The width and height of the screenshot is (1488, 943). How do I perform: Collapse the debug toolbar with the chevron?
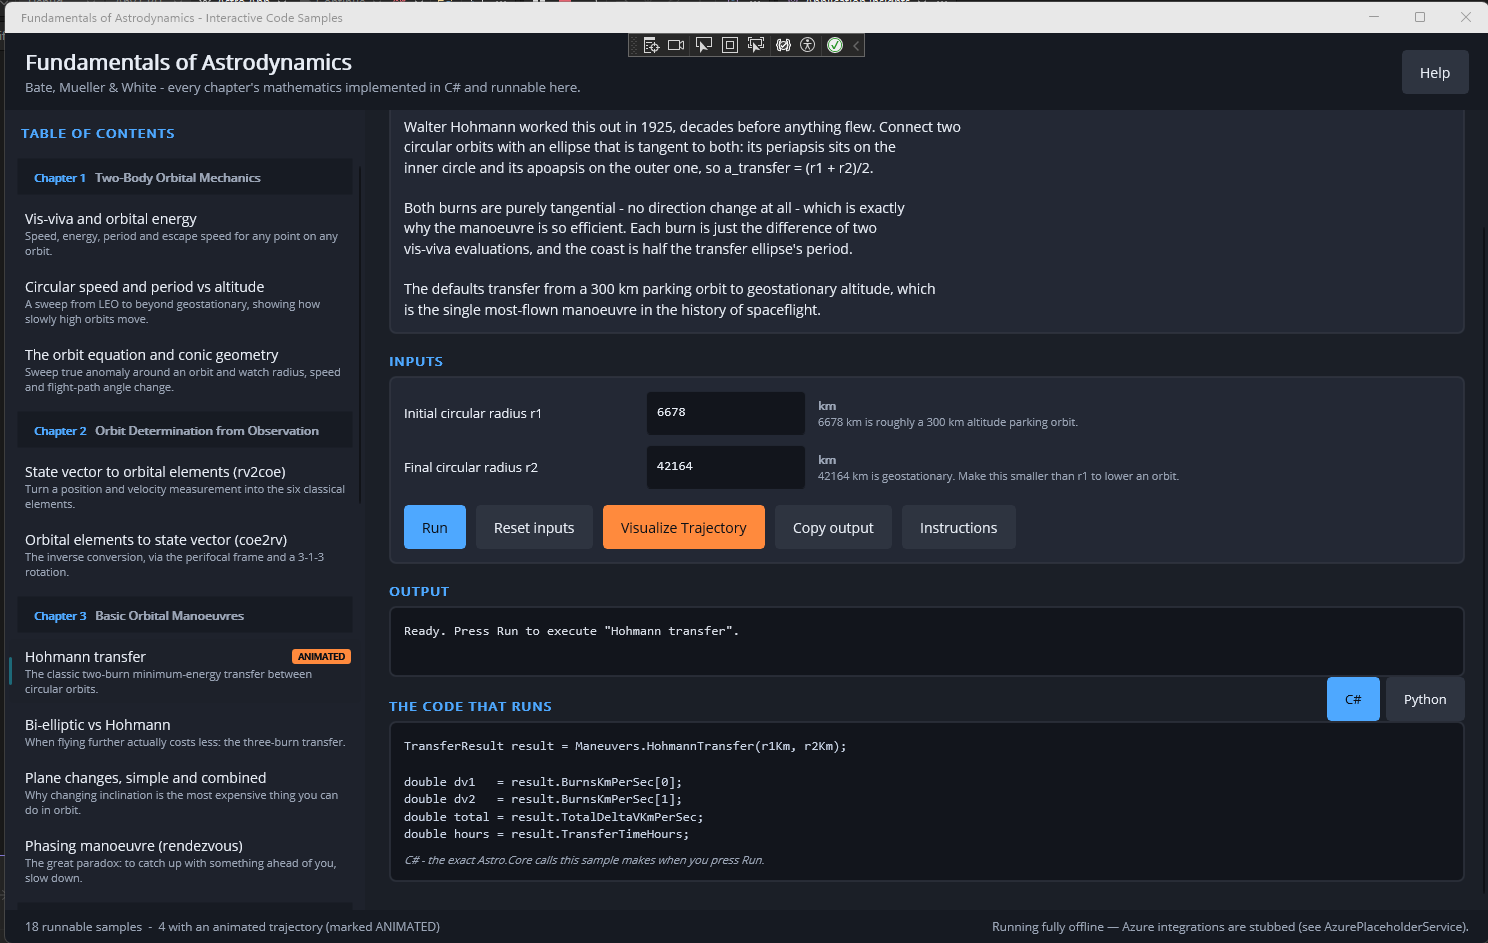coord(856,45)
